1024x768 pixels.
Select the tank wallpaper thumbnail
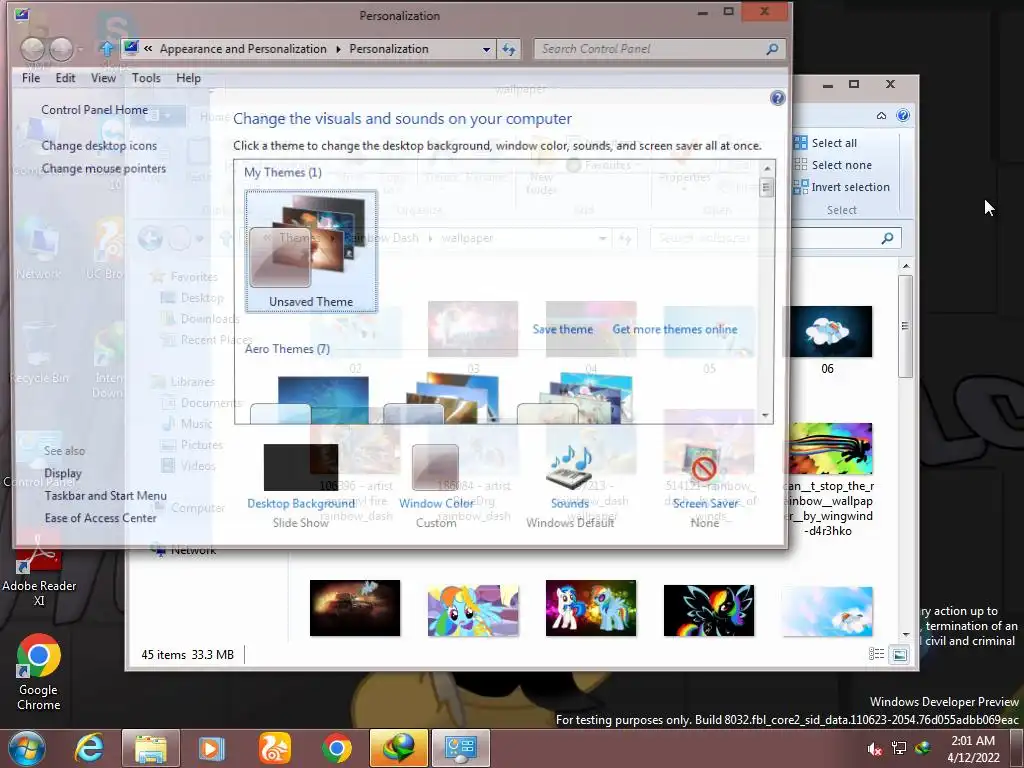(x=355, y=608)
